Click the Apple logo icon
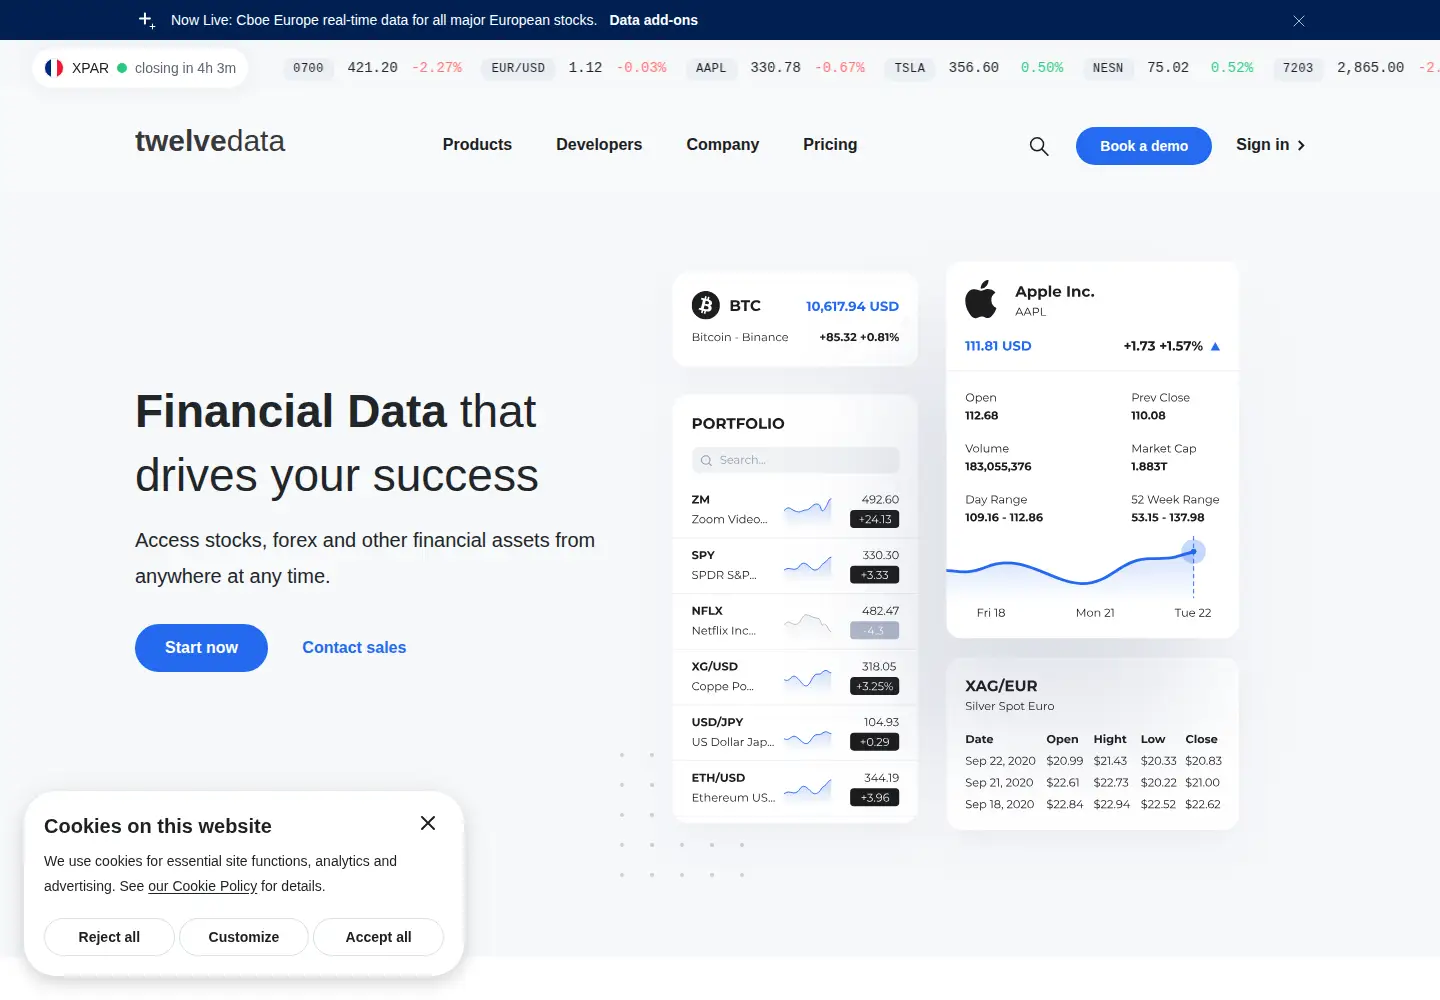Image resolution: width=1440 pixels, height=1000 pixels. tap(981, 299)
